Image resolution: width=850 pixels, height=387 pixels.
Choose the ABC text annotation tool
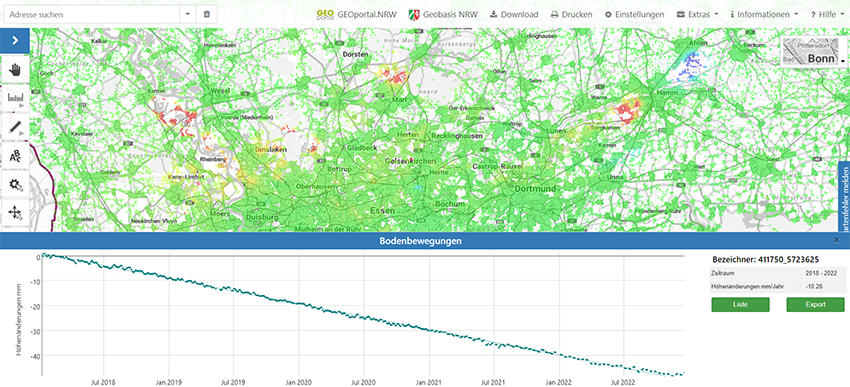[x=15, y=156]
